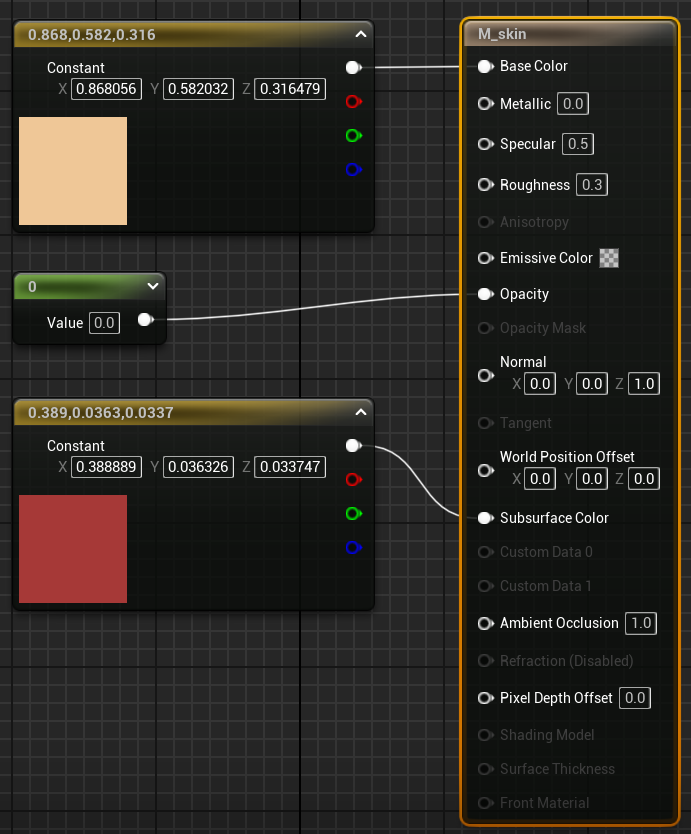Click the Base Color input pin
The width and height of the screenshot is (691, 834).
tap(485, 67)
